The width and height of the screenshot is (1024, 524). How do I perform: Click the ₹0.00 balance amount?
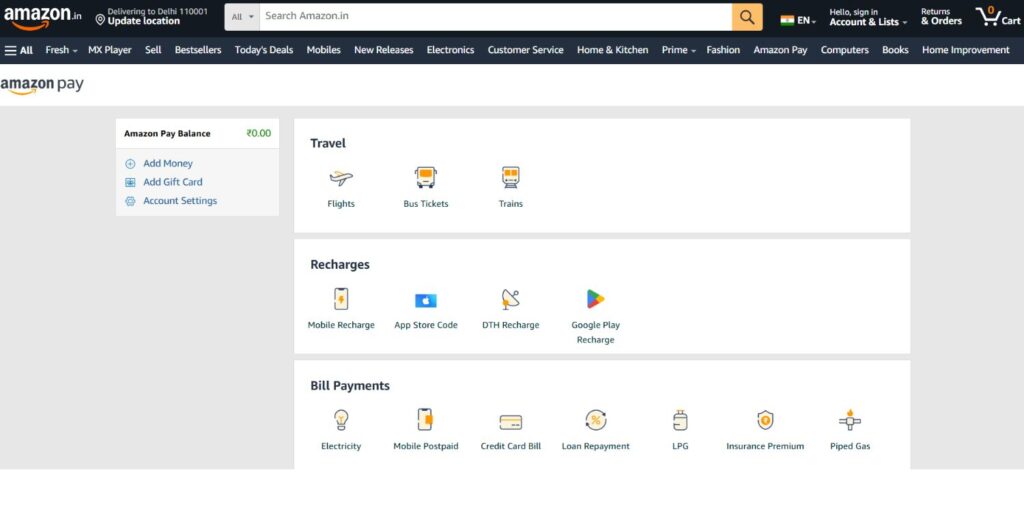click(x=259, y=133)
